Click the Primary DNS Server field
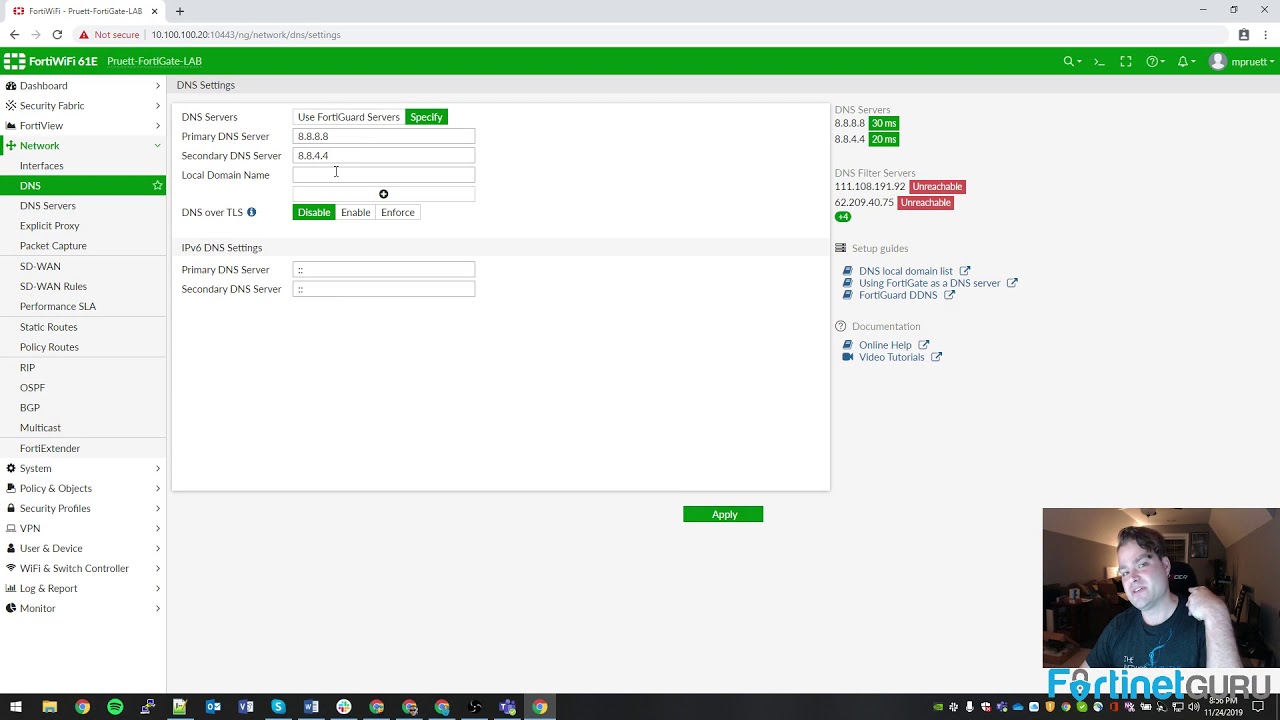 pos(384,136)
